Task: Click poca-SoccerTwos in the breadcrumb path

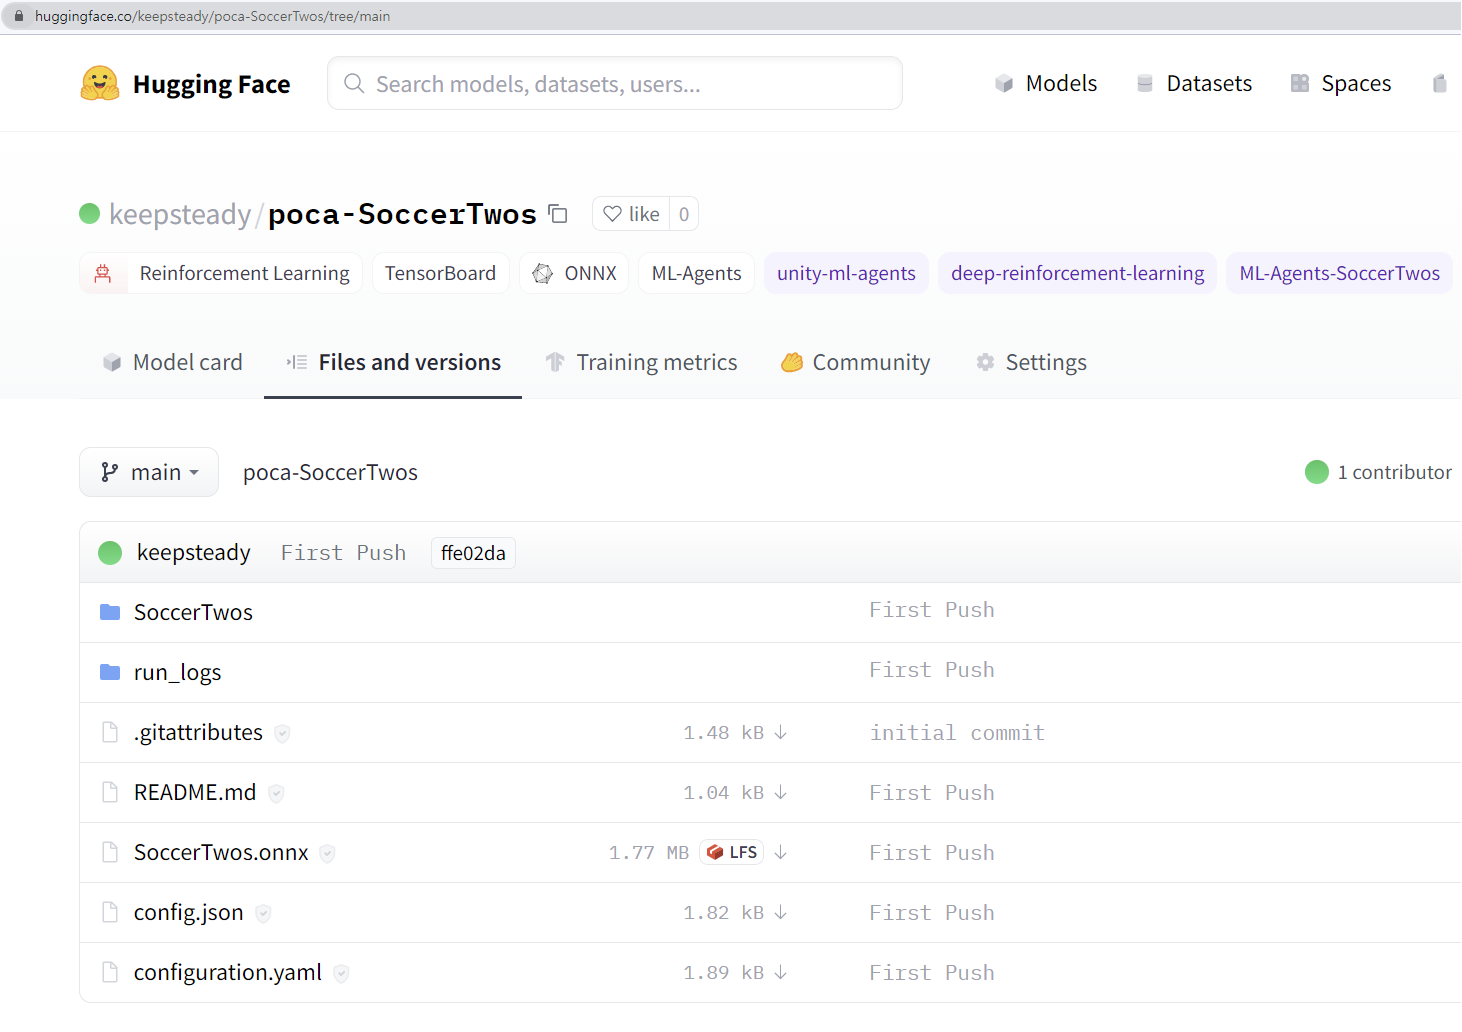Action: pyautogui.click(x=330, y=472)
